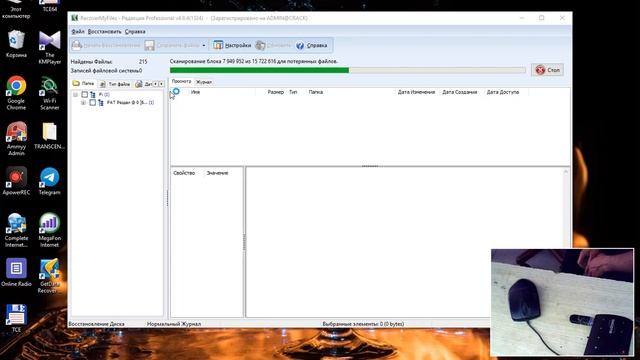Switch to the Дата tab in left panel
This screenshot has width=640, height=360.
143,84
